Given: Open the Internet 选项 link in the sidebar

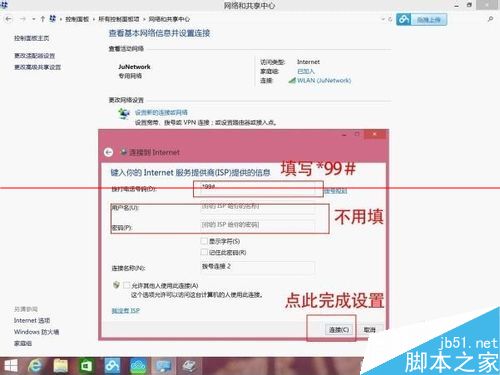Looking at the screenshot, I should click(32, 320).
